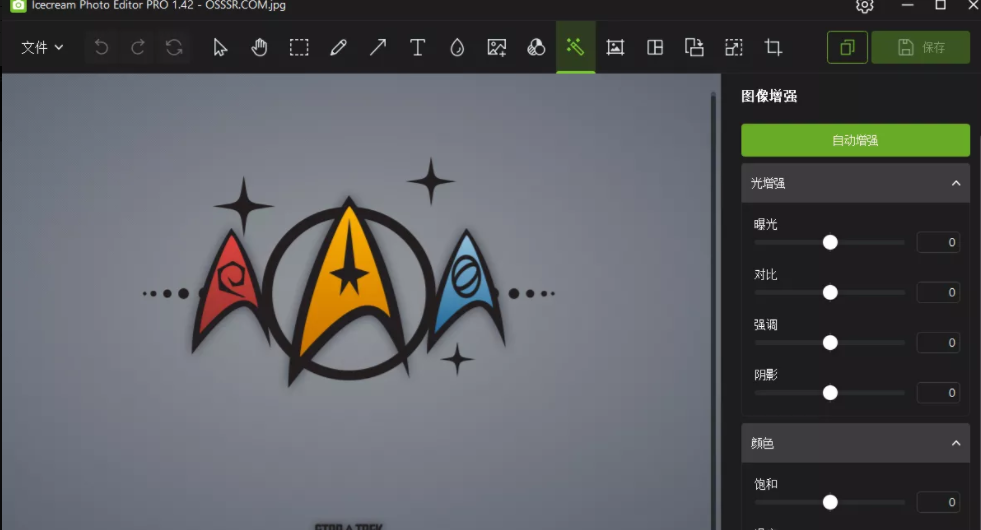Activate the hand pan tool

259,47
